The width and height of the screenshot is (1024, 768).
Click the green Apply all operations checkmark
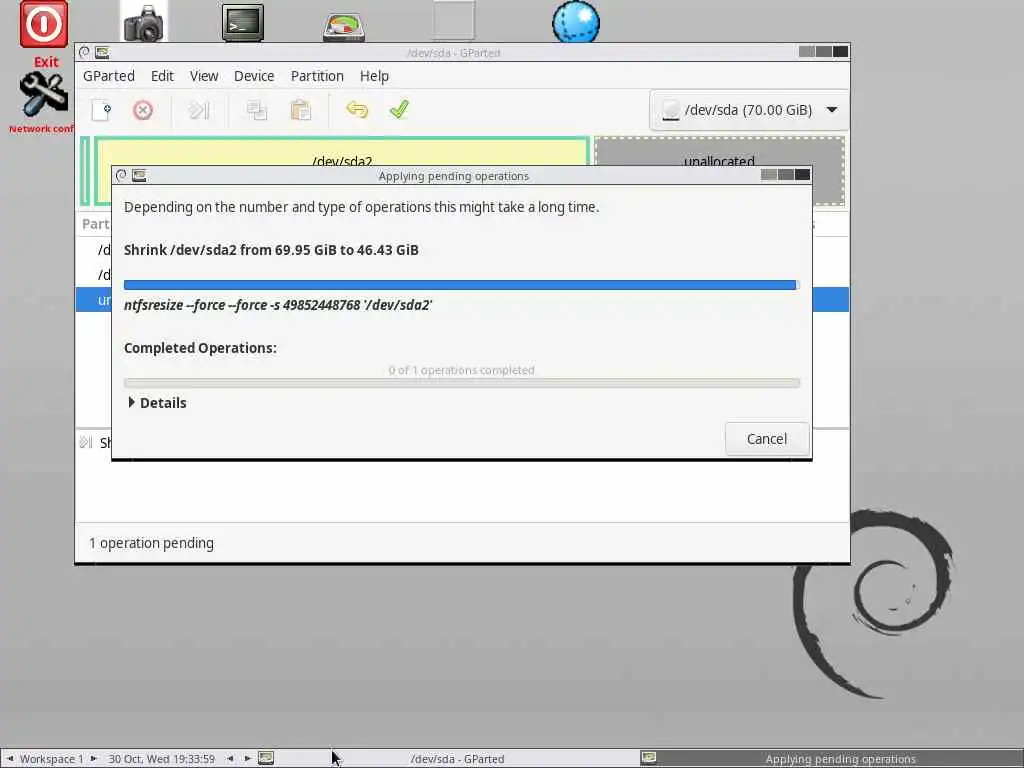tap(399, 109)
